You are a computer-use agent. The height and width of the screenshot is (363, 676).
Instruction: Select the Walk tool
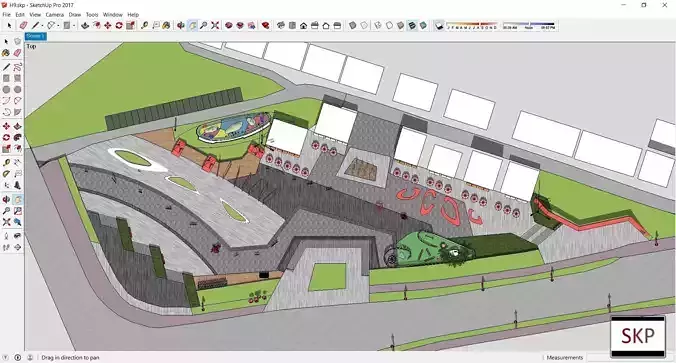pyautogui.click(x=6, y=247)
